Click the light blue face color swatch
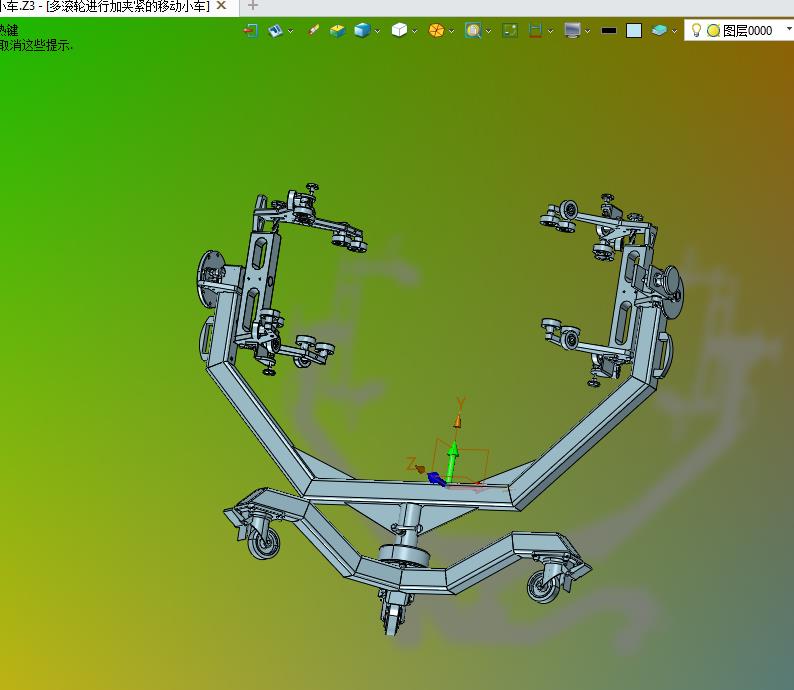Screen dimensions: 794x690 [x=634, y=31]
